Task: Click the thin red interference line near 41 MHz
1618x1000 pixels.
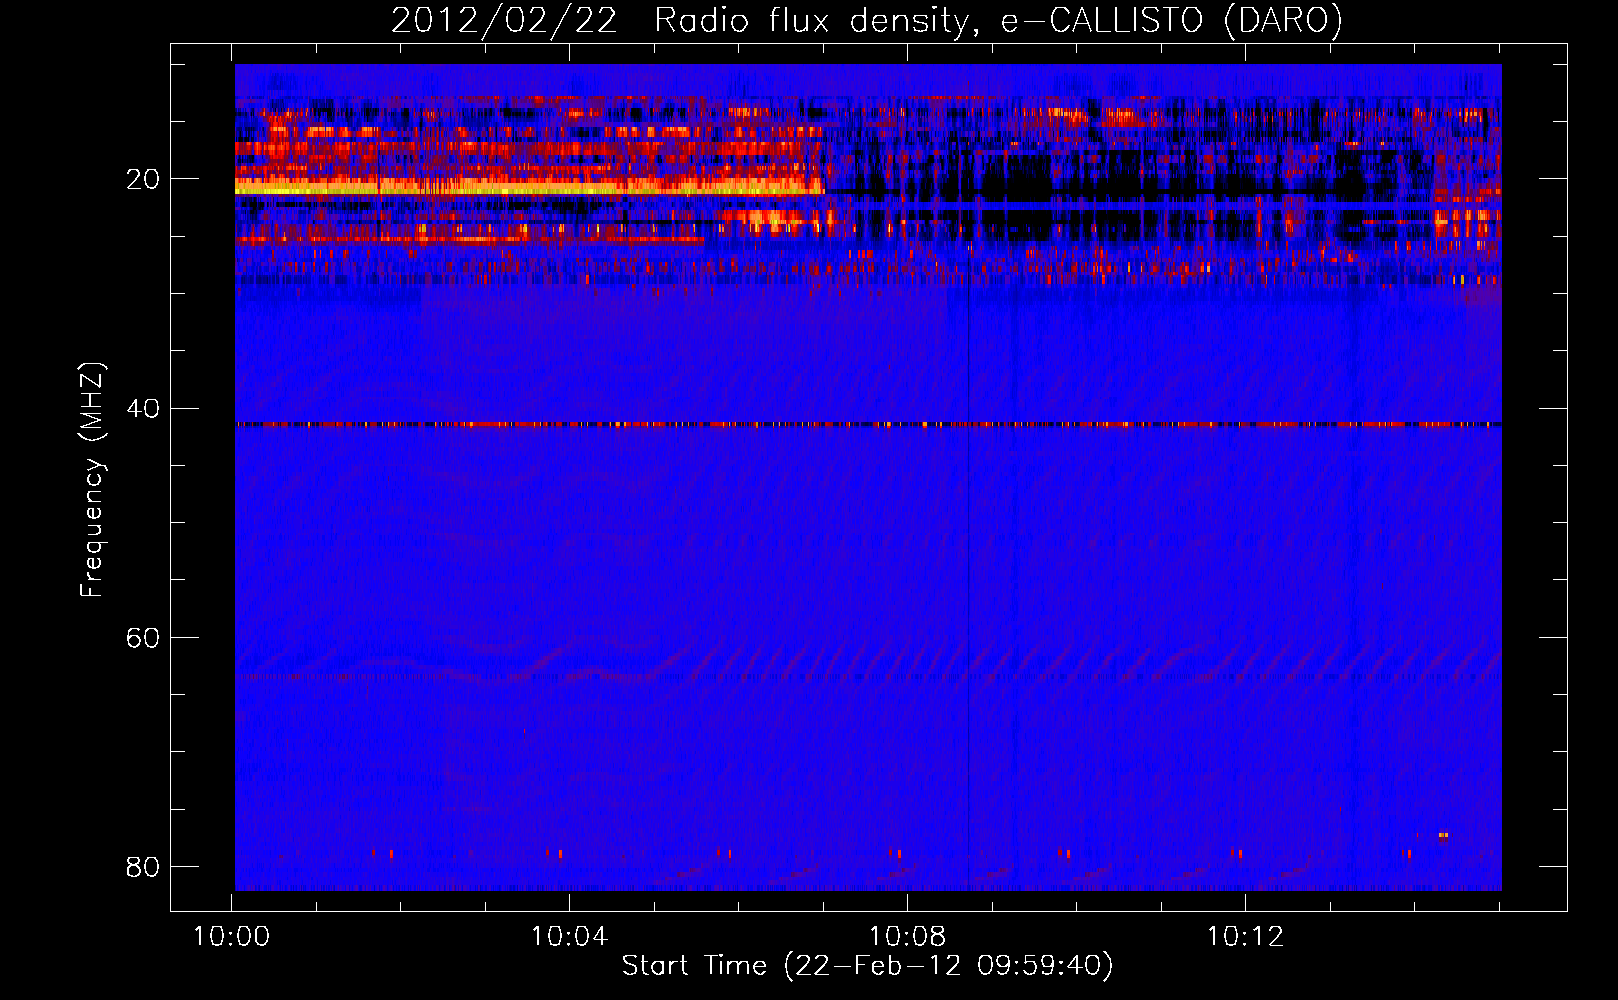Action: tap(868, 424)
